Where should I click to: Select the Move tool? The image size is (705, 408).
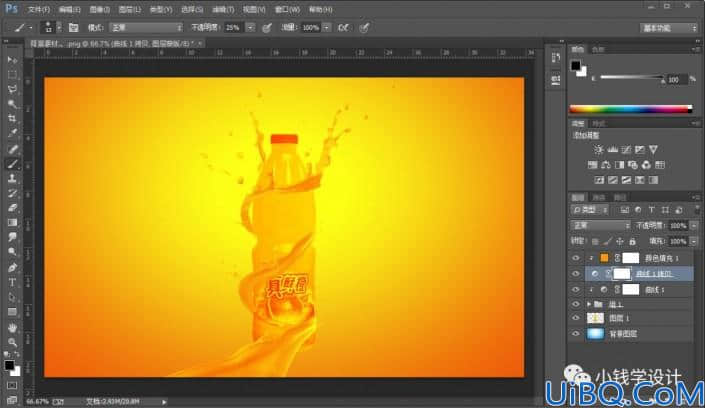coord(12,60)
